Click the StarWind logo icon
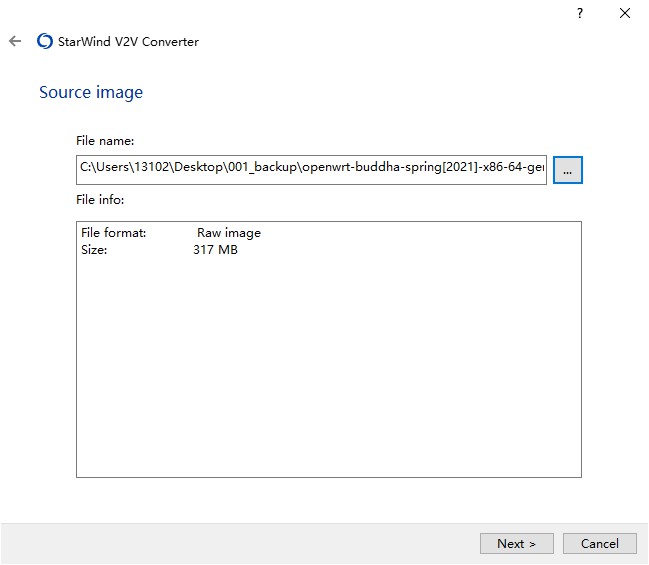This screenshot has width=649, height=565. pyautogui.click(x=44, y=42)
